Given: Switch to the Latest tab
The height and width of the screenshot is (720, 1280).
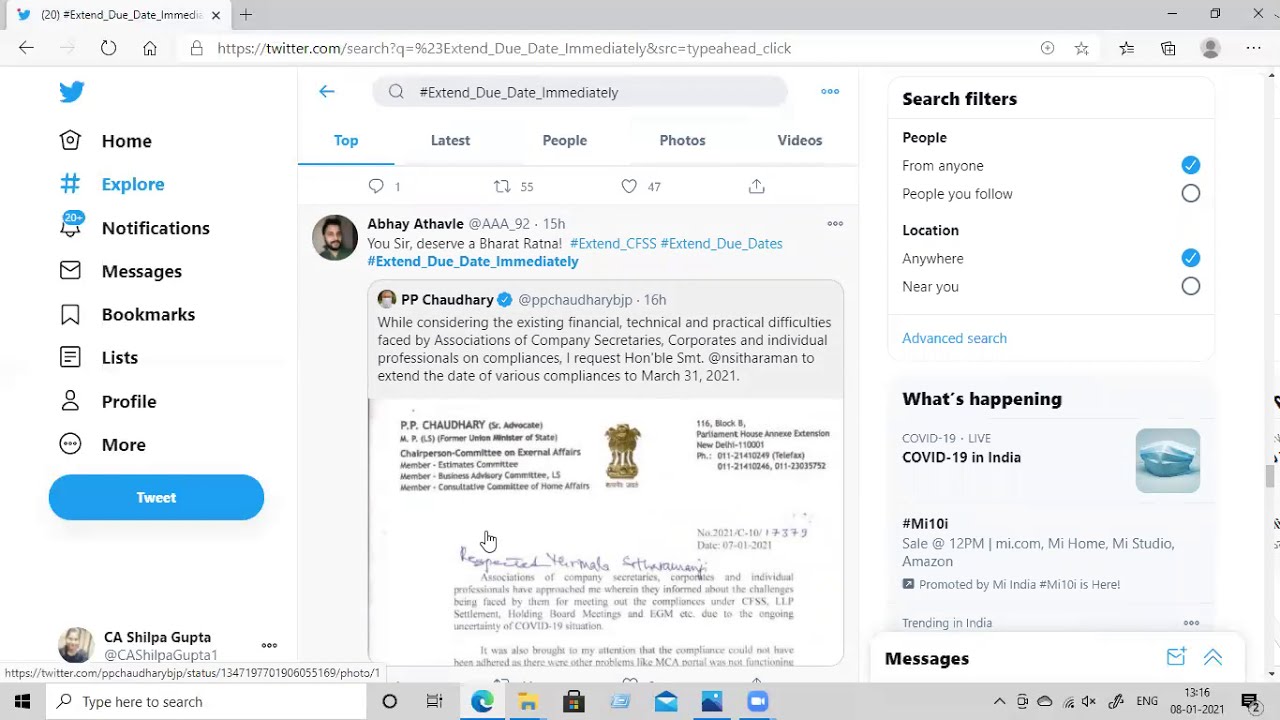Looking at the screenshot, I should (x=450, y=140).
